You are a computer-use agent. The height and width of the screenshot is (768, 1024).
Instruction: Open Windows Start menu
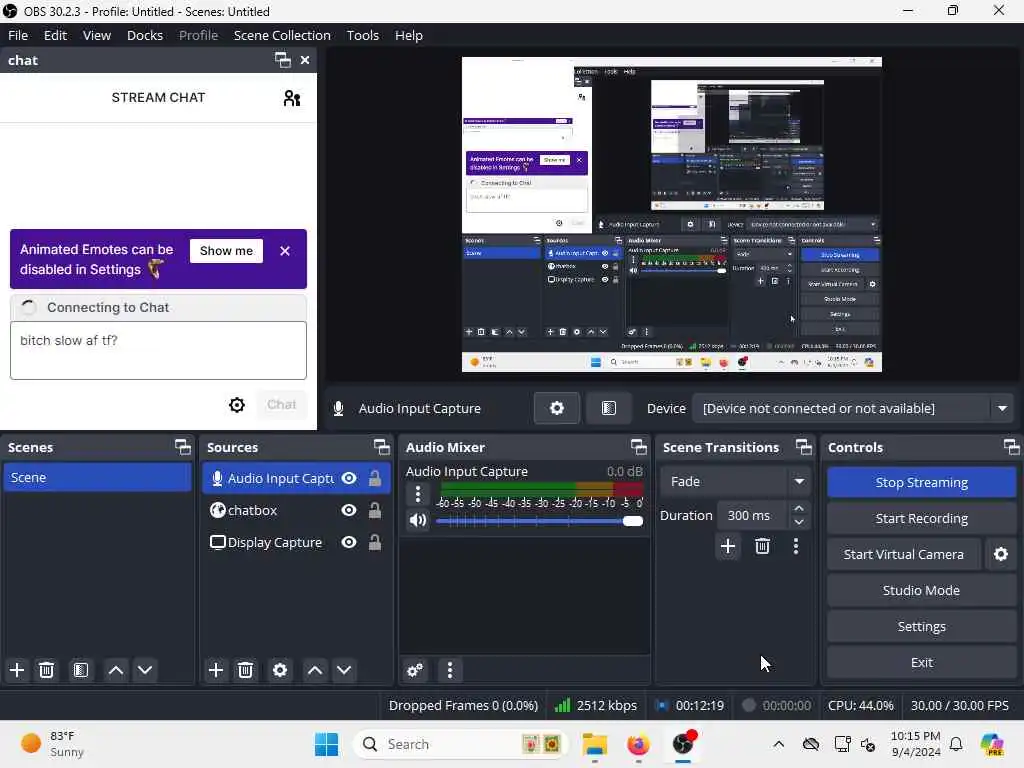click(x=327, y=744)
